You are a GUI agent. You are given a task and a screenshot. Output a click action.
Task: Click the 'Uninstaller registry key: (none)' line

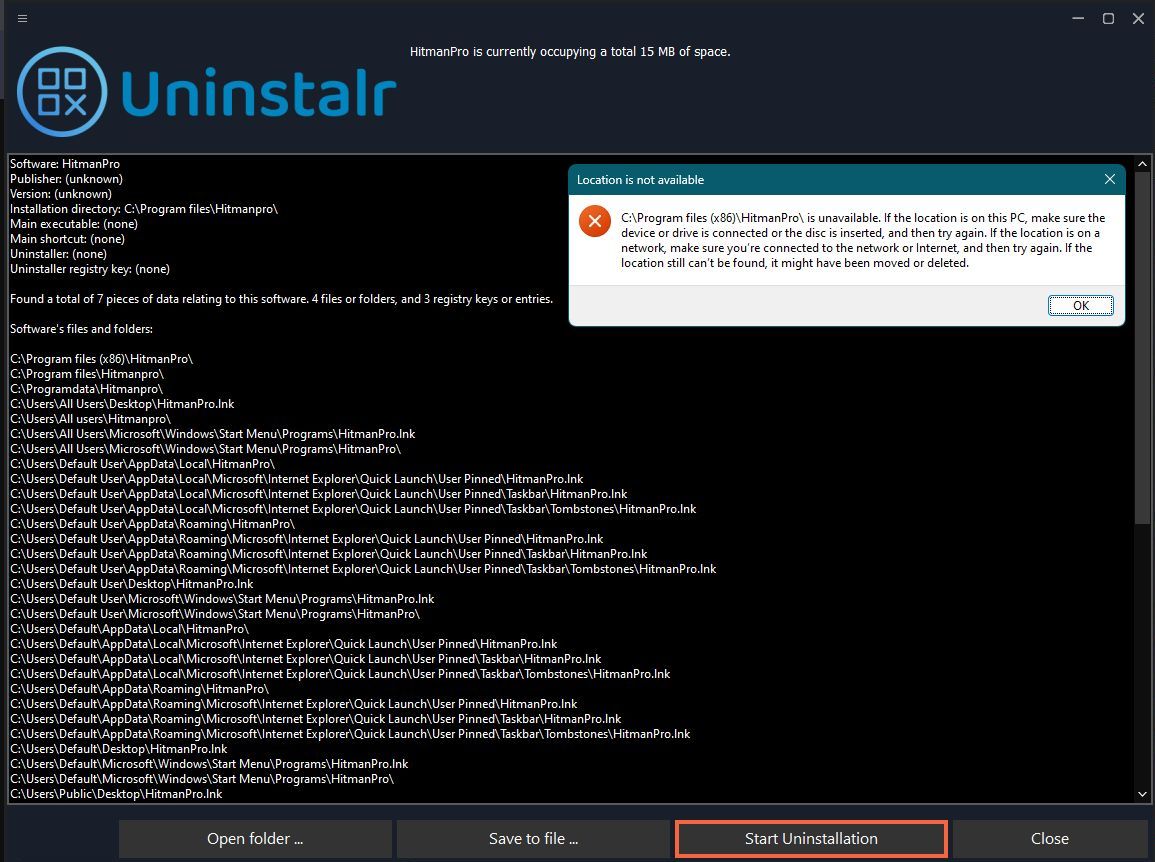90,269
